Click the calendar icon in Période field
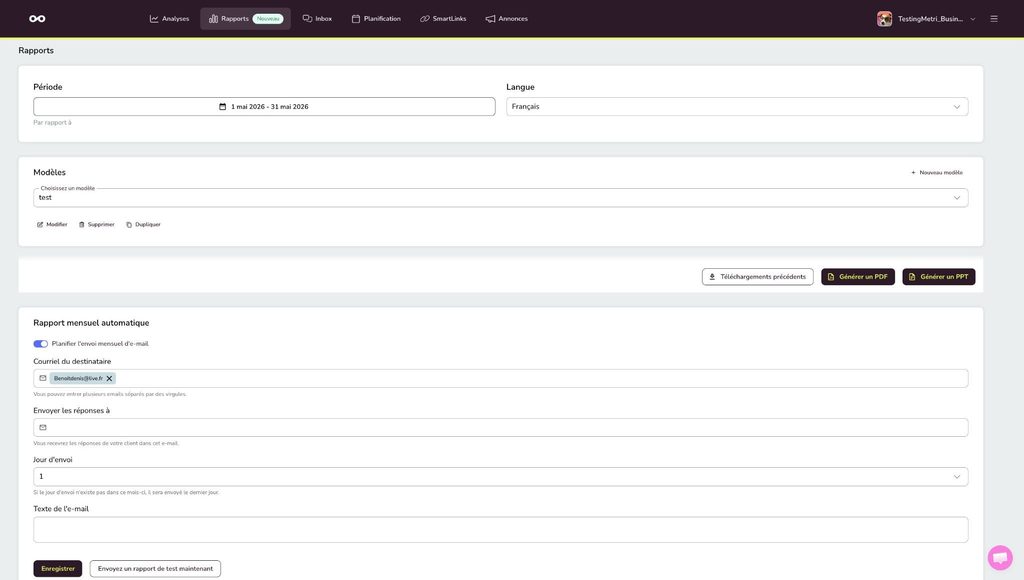Screen dimensions: 1024x580 click(x=222, y=106)
